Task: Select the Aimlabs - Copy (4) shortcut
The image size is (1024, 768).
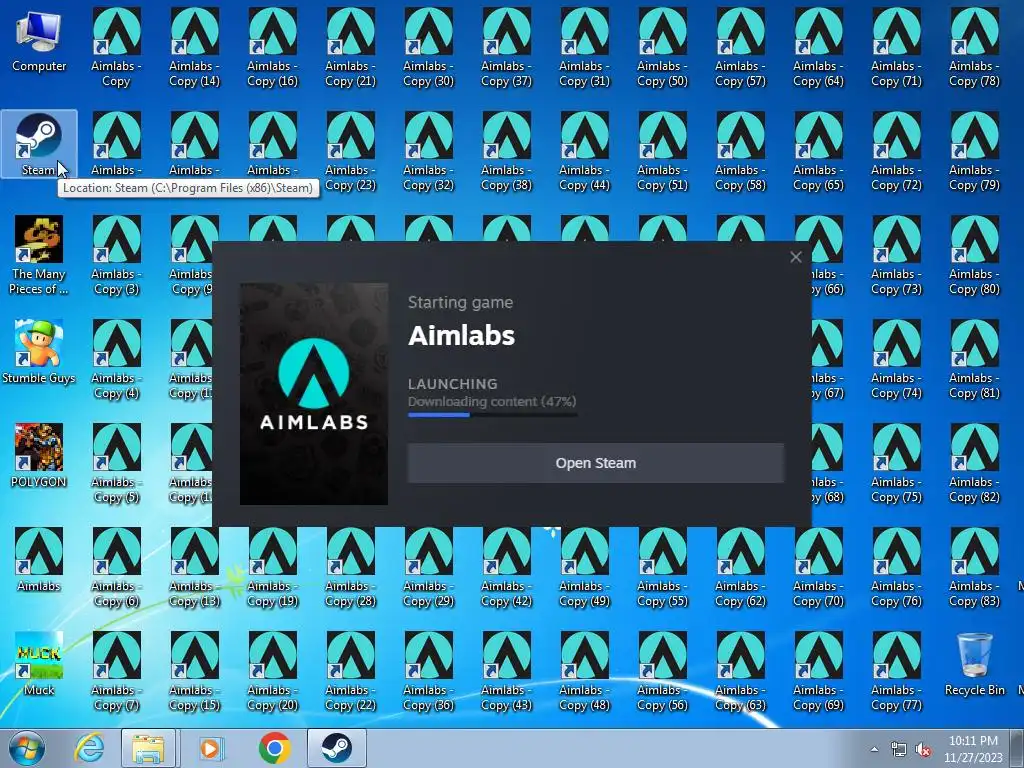Action: [116, 360]
